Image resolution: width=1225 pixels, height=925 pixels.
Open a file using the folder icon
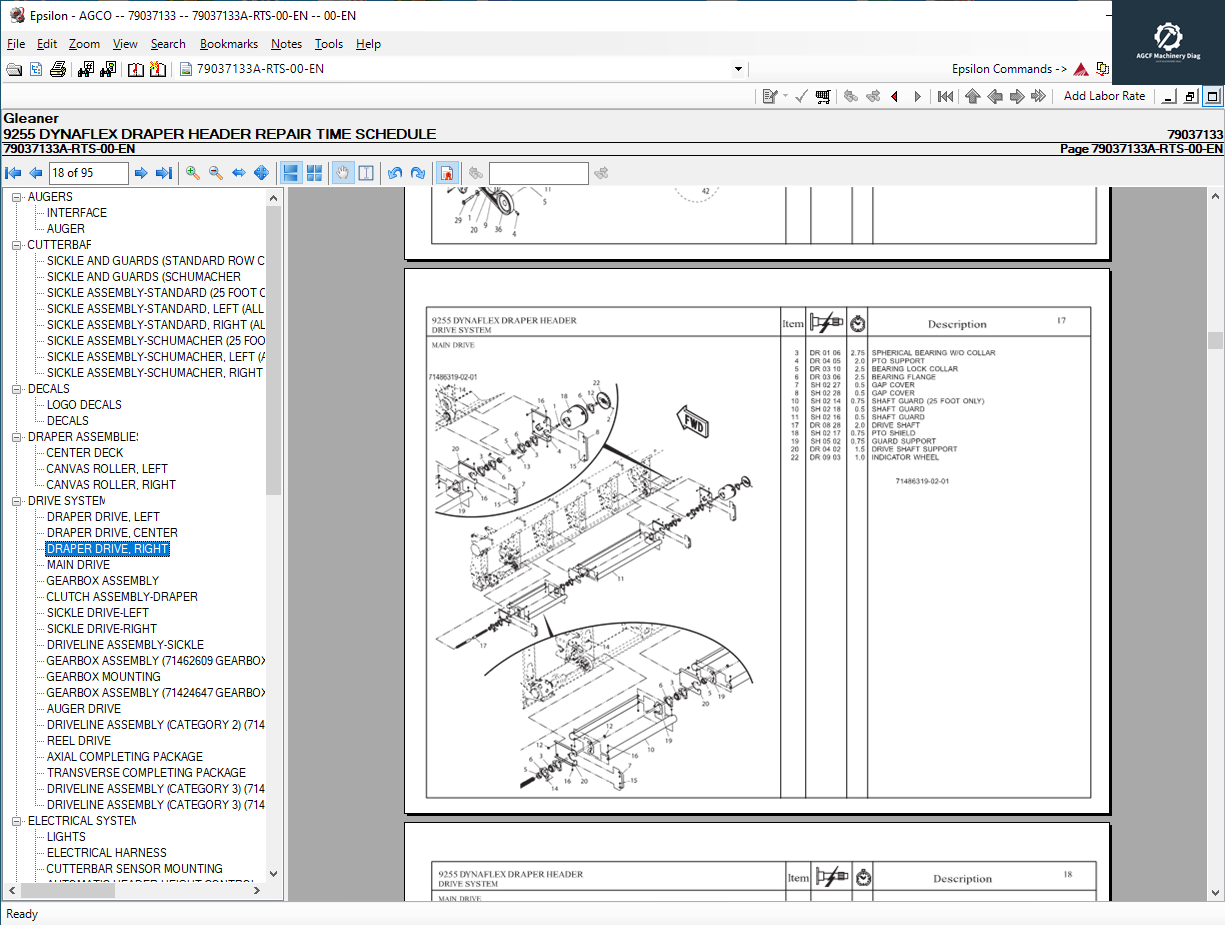(14, 68)
